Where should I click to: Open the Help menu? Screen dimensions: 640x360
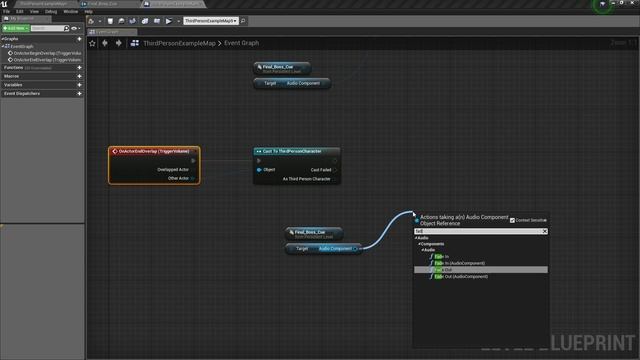point(88,11)
